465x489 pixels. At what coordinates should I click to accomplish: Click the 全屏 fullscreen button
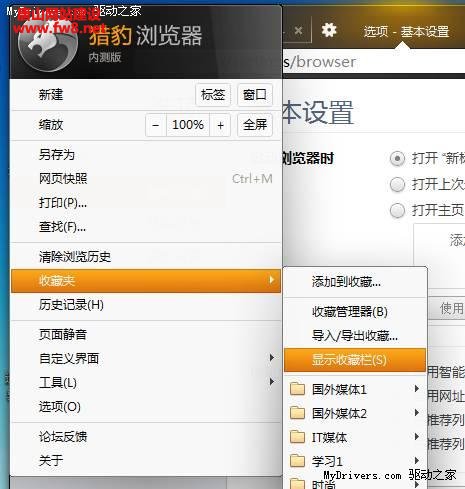click(255, 125)
